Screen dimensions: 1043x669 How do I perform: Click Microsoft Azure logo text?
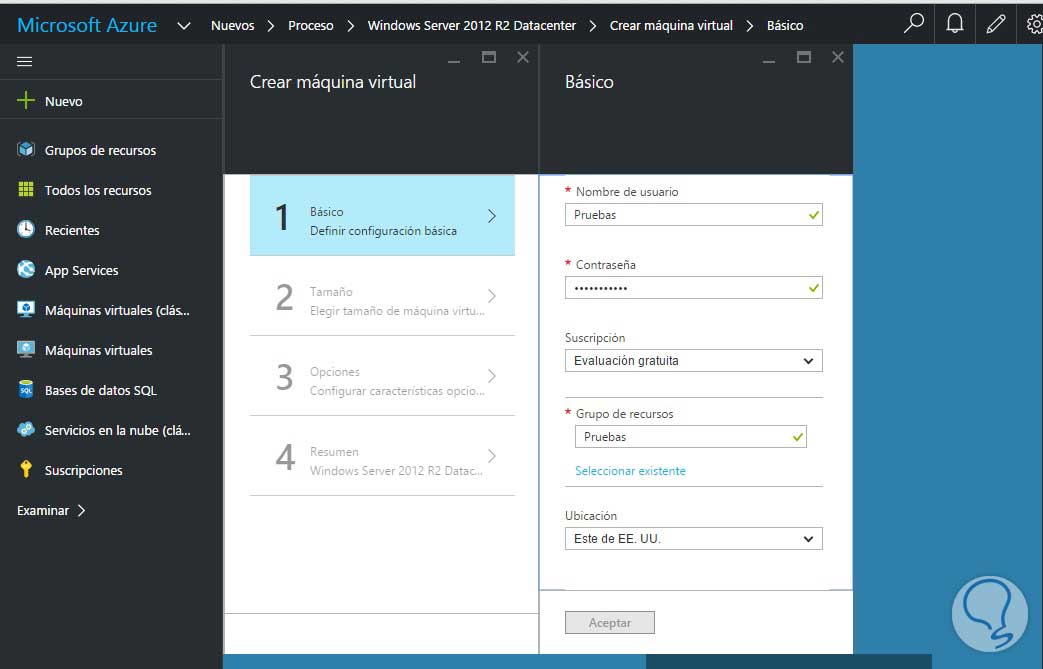[x=87, y=25]
